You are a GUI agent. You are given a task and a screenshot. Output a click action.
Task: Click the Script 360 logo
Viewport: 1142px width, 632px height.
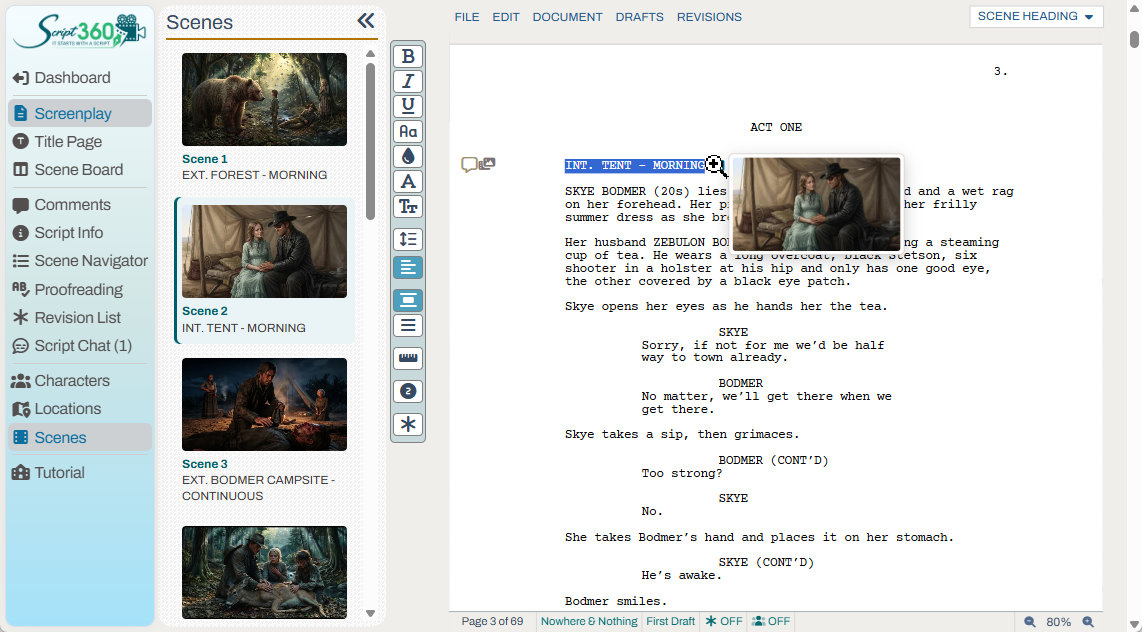[x=79, y=31]
